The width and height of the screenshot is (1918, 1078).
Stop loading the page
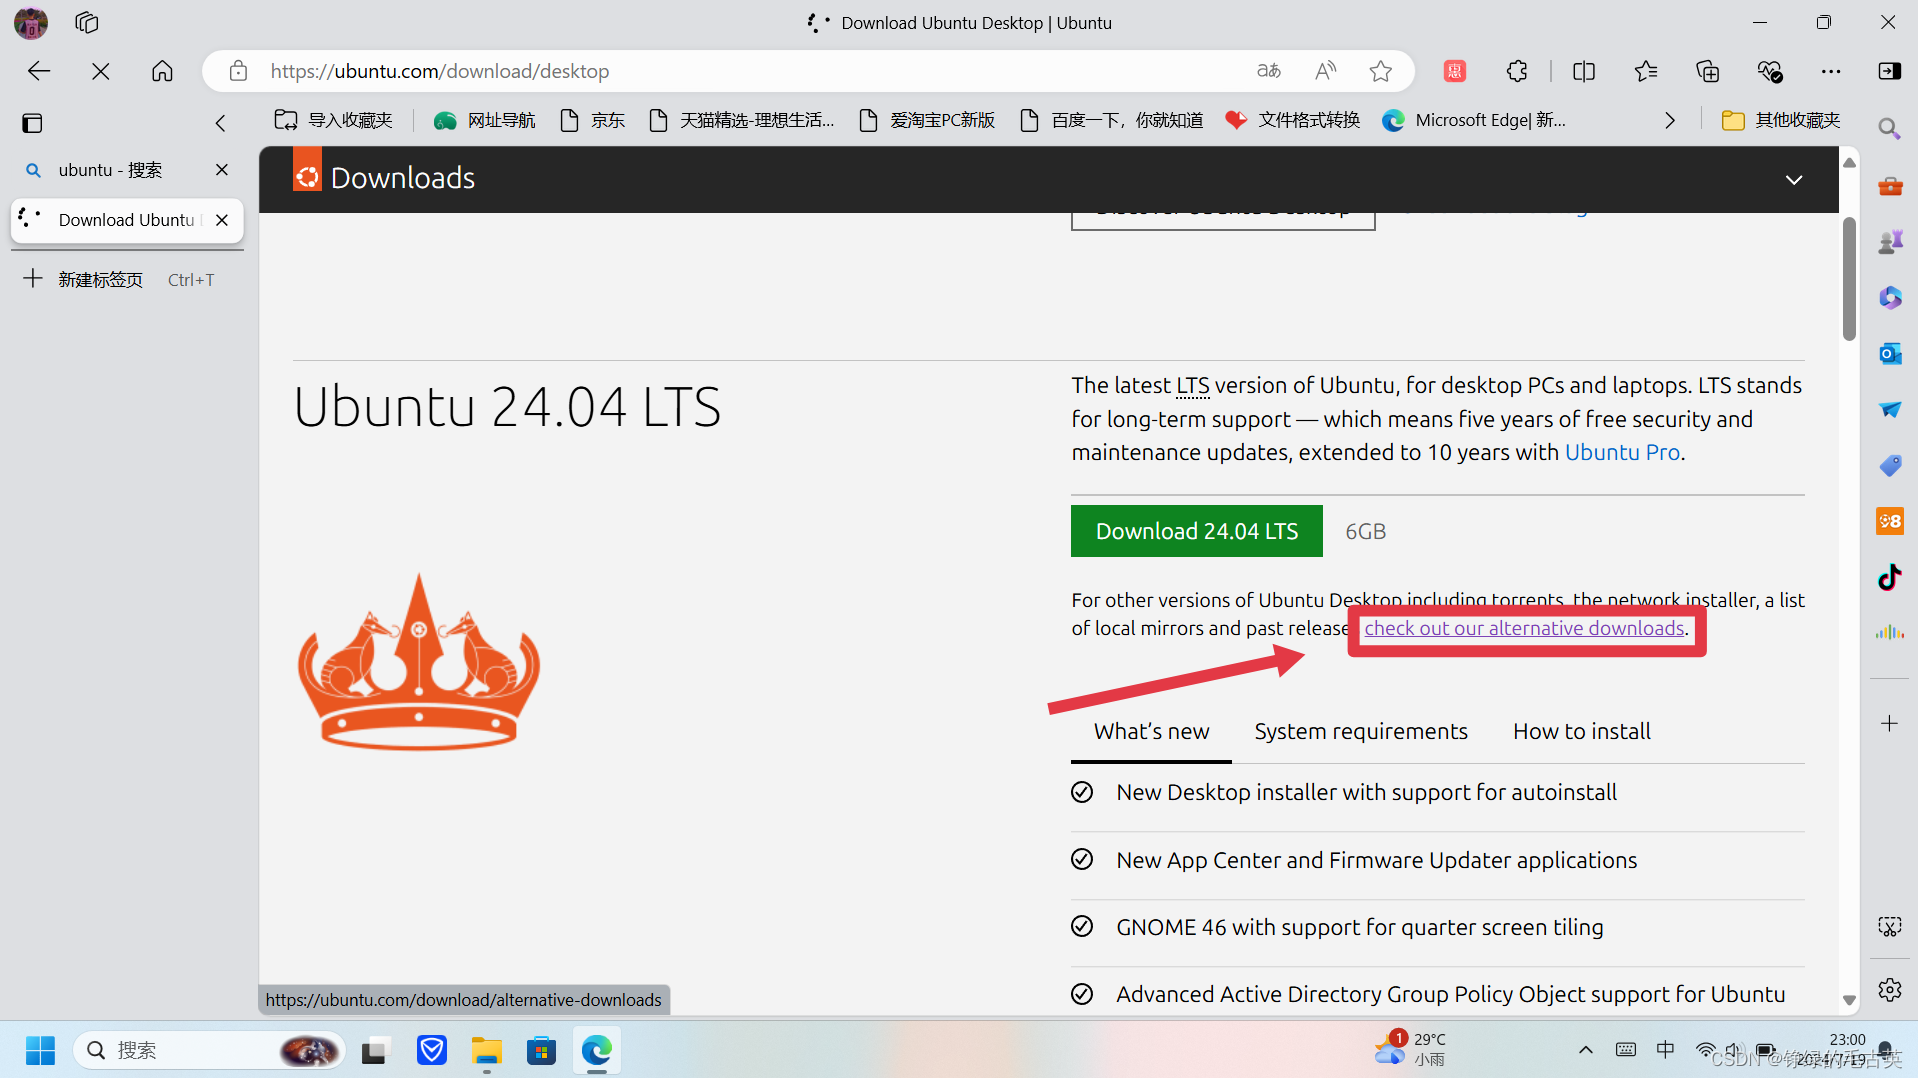tap(101, 71)
